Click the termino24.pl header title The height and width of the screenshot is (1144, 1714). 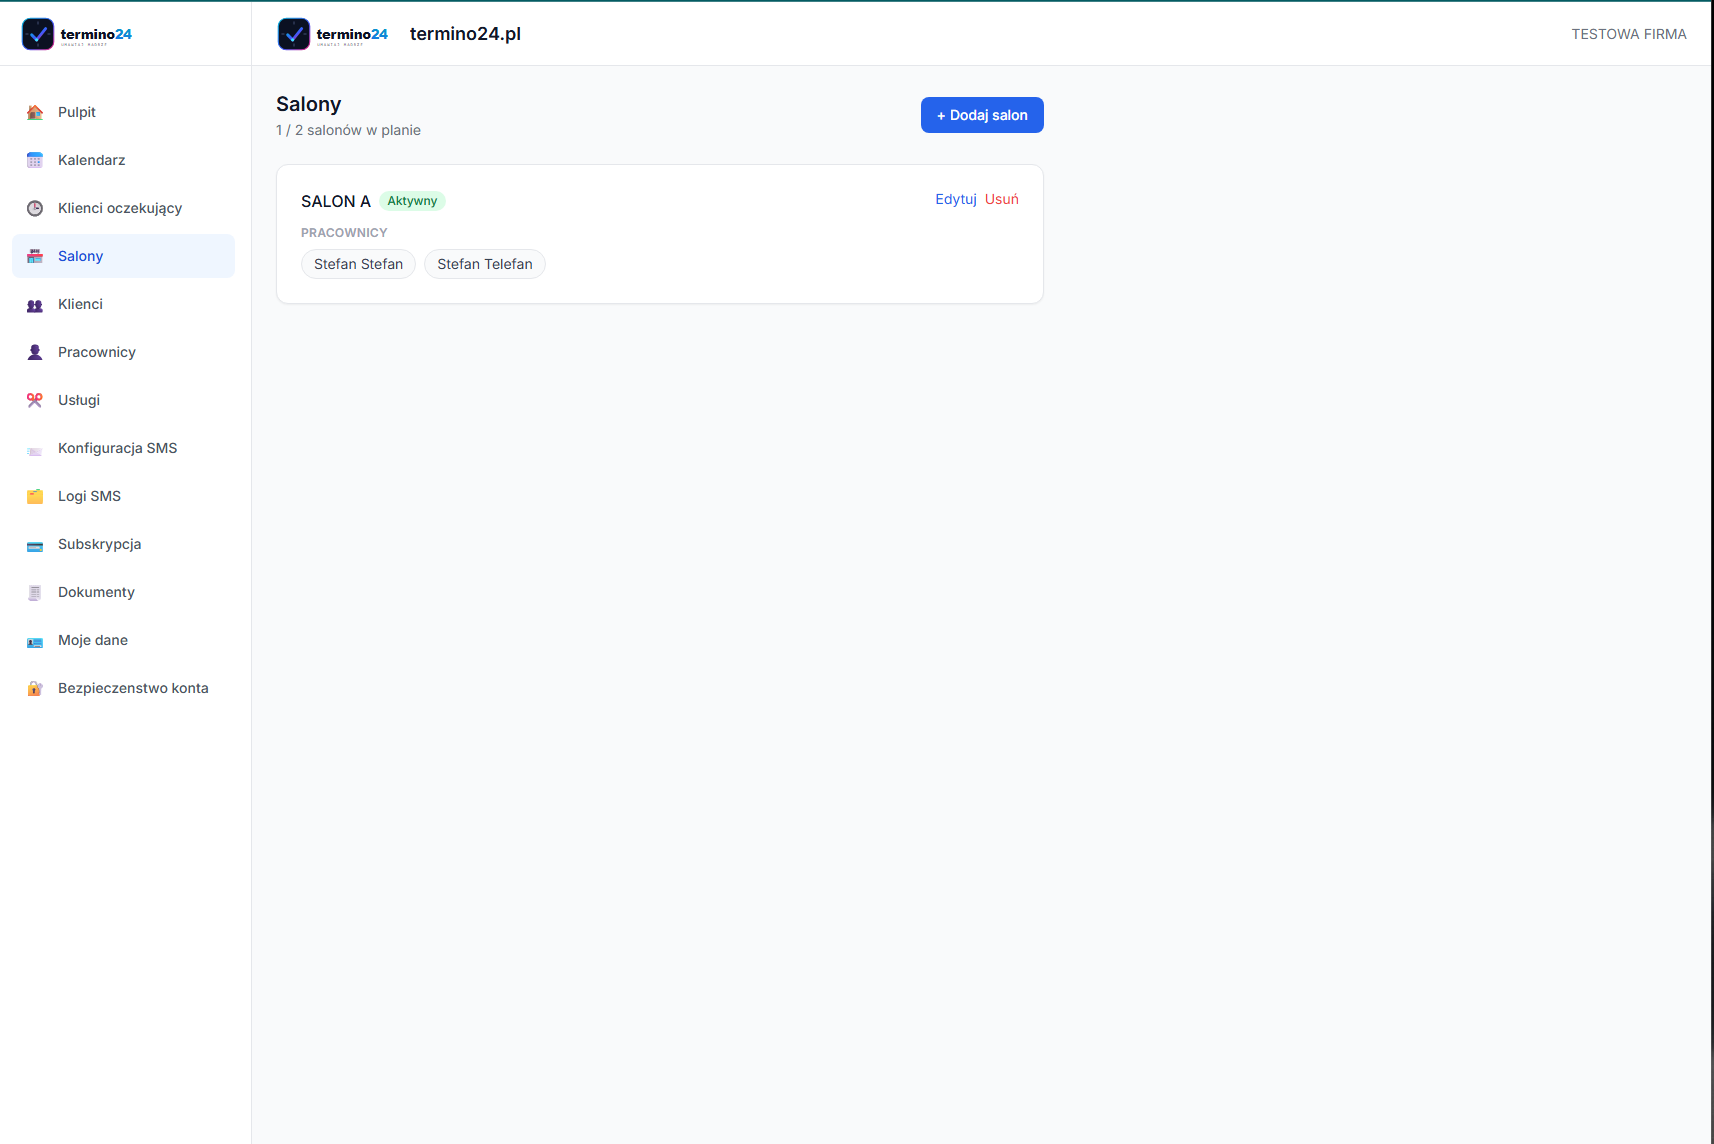click(465, 34)
